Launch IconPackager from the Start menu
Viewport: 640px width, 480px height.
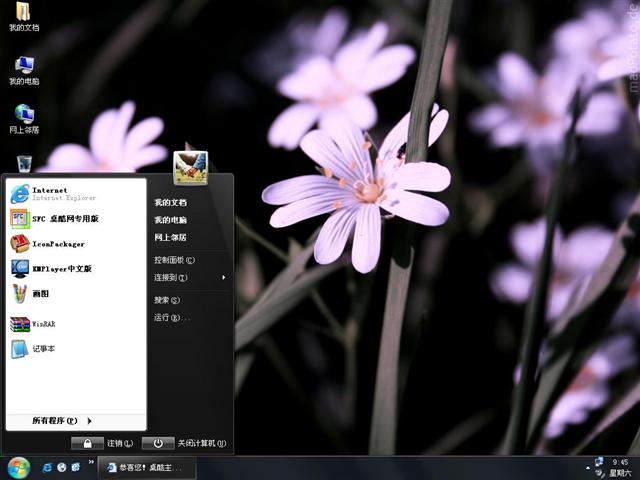76,244
